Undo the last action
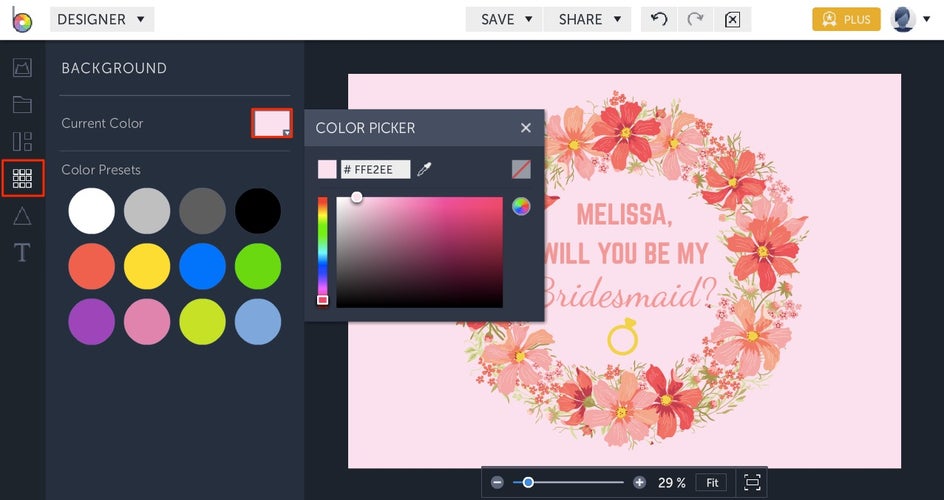The image size is (944, 500). [659, 19]
